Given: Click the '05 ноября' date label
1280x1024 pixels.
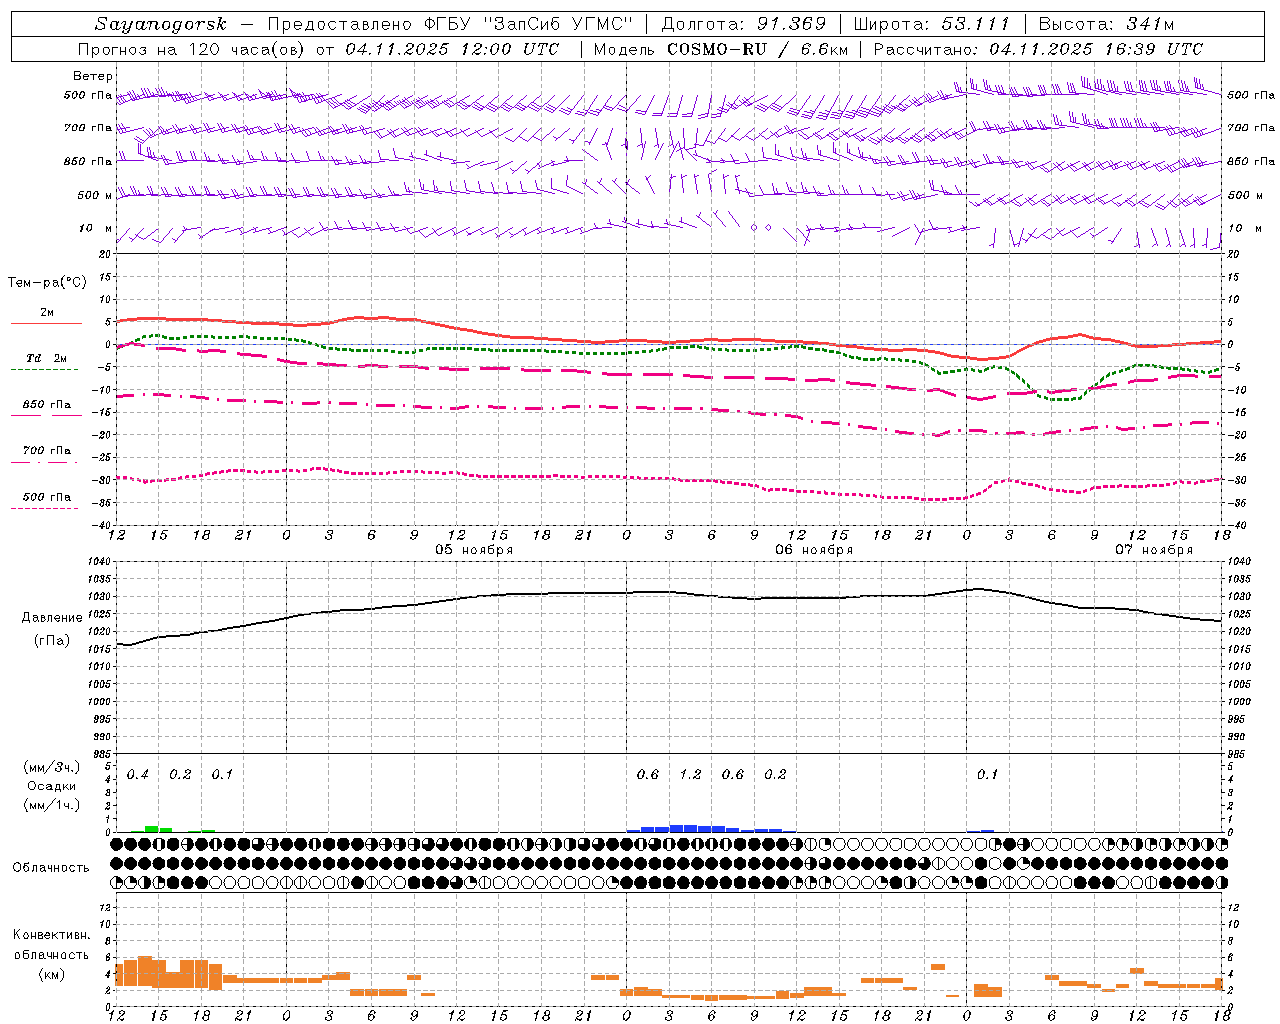Looking at the screenshot, I should [x=474, y=550].
